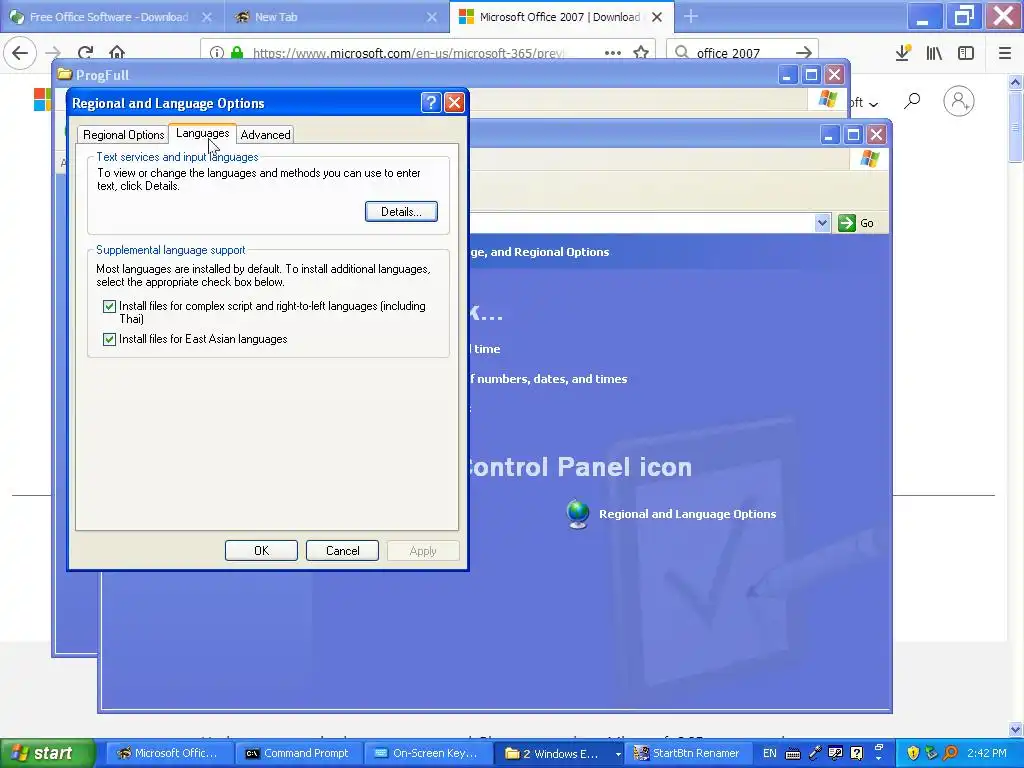Image resolution: width=1024 pixels, height=768 pixels.
Task: Click search arrow next to office 2007
Action: pos(804,52)
